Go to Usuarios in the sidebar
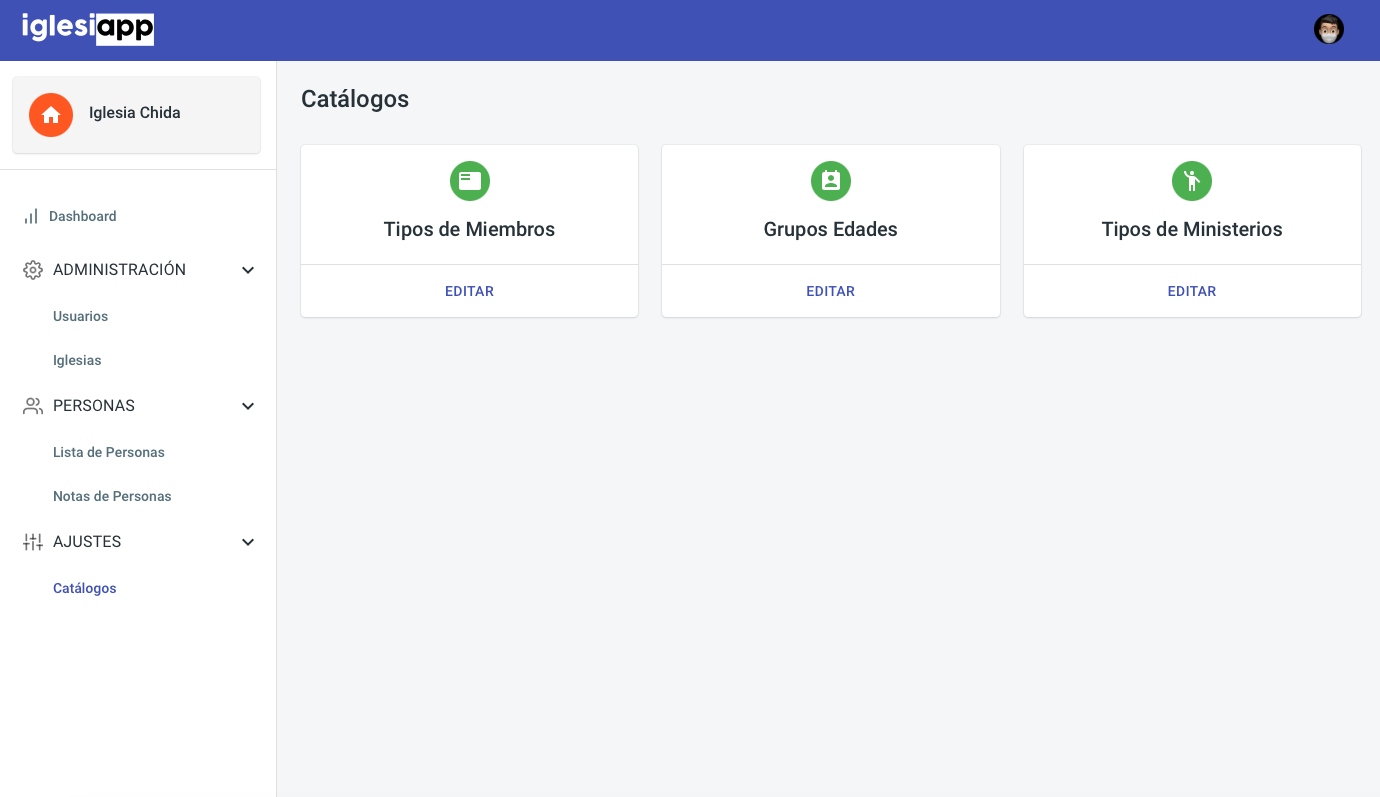 80,316
